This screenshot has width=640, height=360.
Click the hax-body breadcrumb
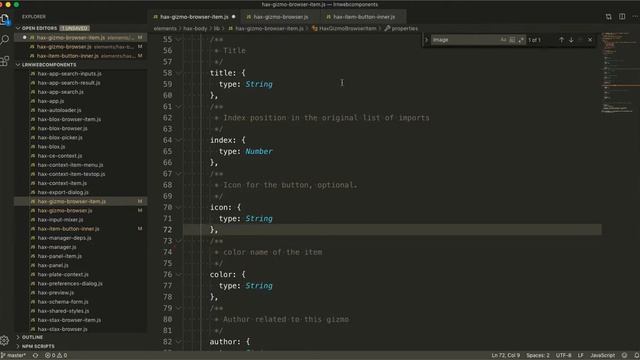click(195, 29)
